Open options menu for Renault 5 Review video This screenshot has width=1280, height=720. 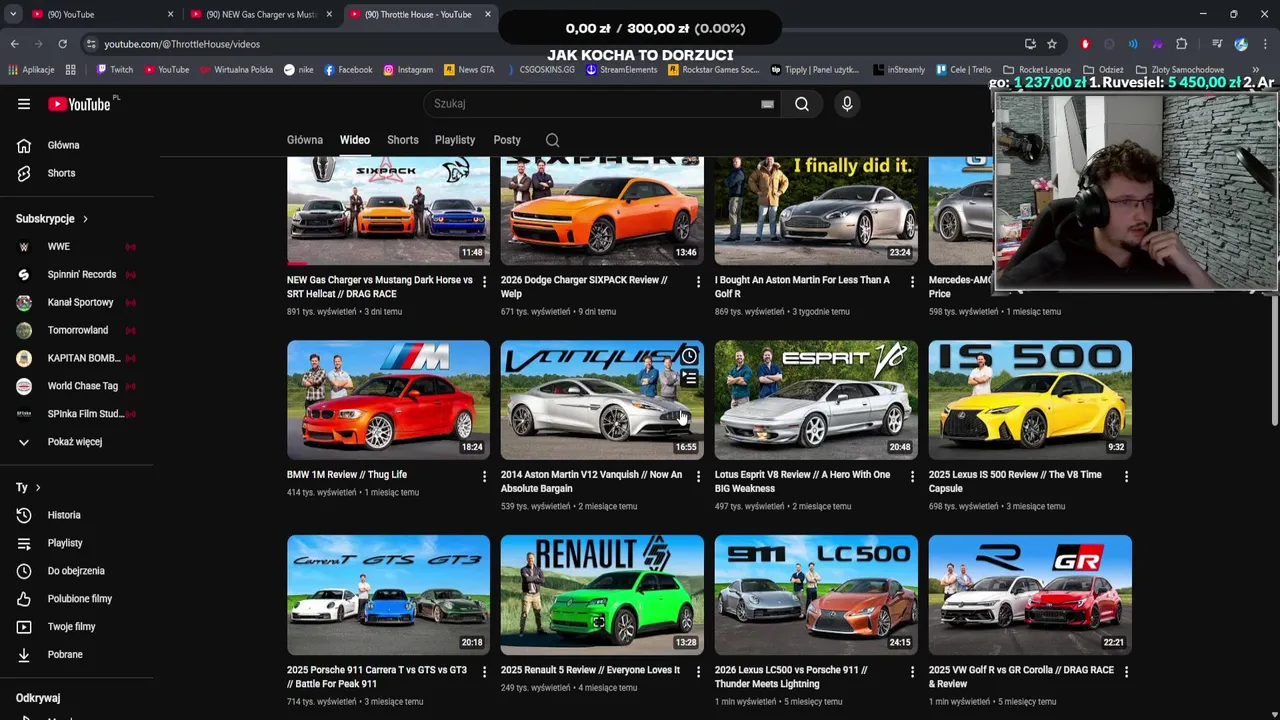(x=698, y=672)
